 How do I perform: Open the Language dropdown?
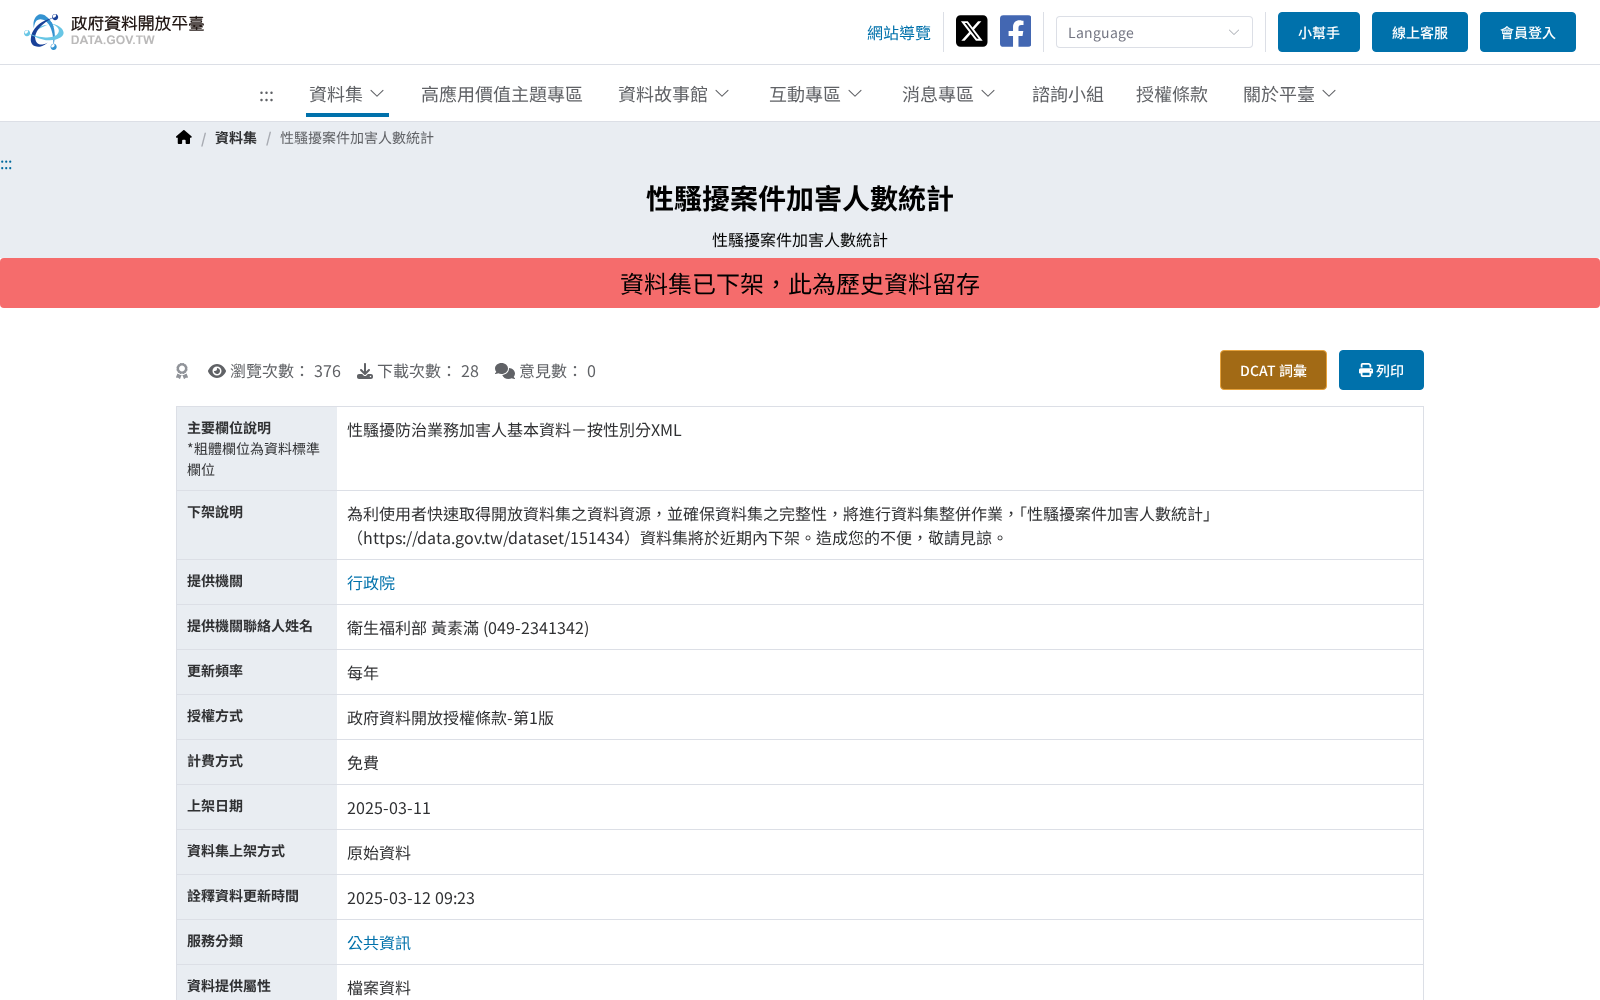point(1154,32)
